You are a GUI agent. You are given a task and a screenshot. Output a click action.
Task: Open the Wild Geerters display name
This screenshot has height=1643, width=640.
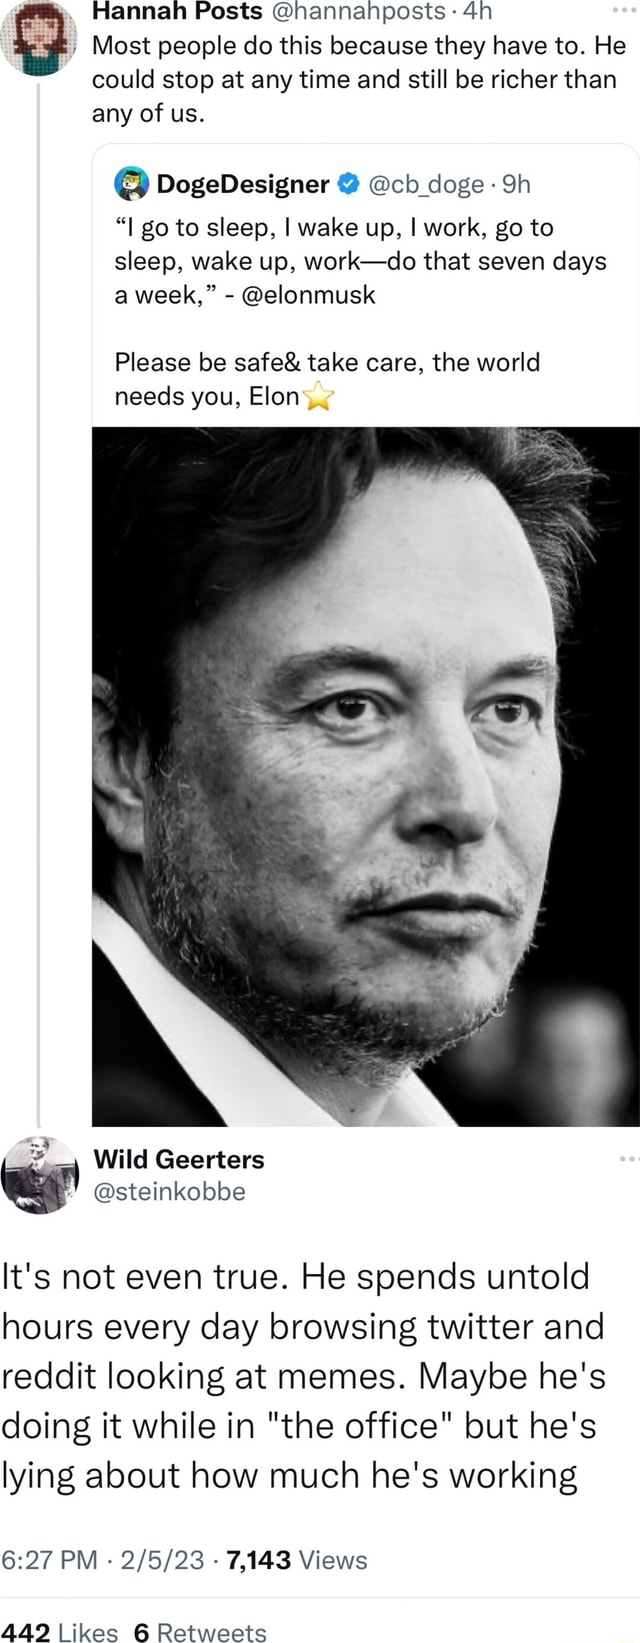click(x=179, y=1159)
